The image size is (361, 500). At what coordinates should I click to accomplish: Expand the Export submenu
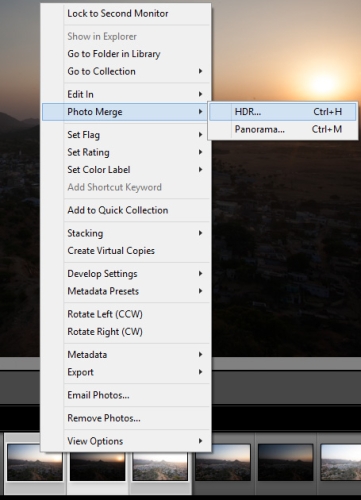[x=126, y=372]
